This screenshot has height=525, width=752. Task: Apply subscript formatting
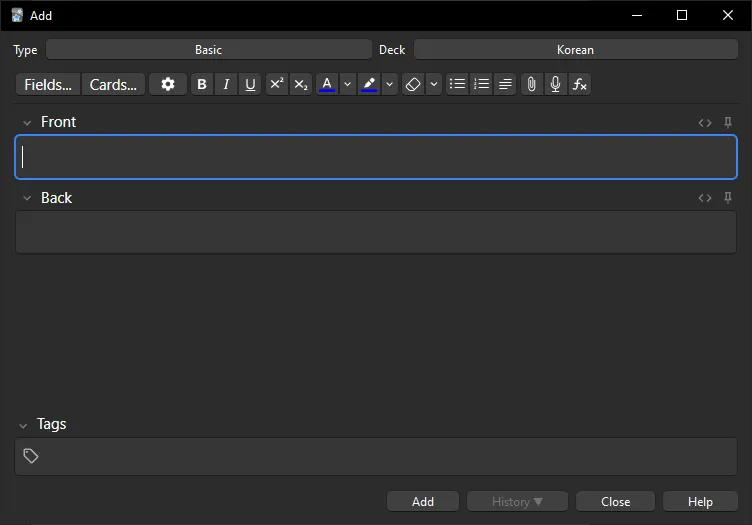[301, 85]
